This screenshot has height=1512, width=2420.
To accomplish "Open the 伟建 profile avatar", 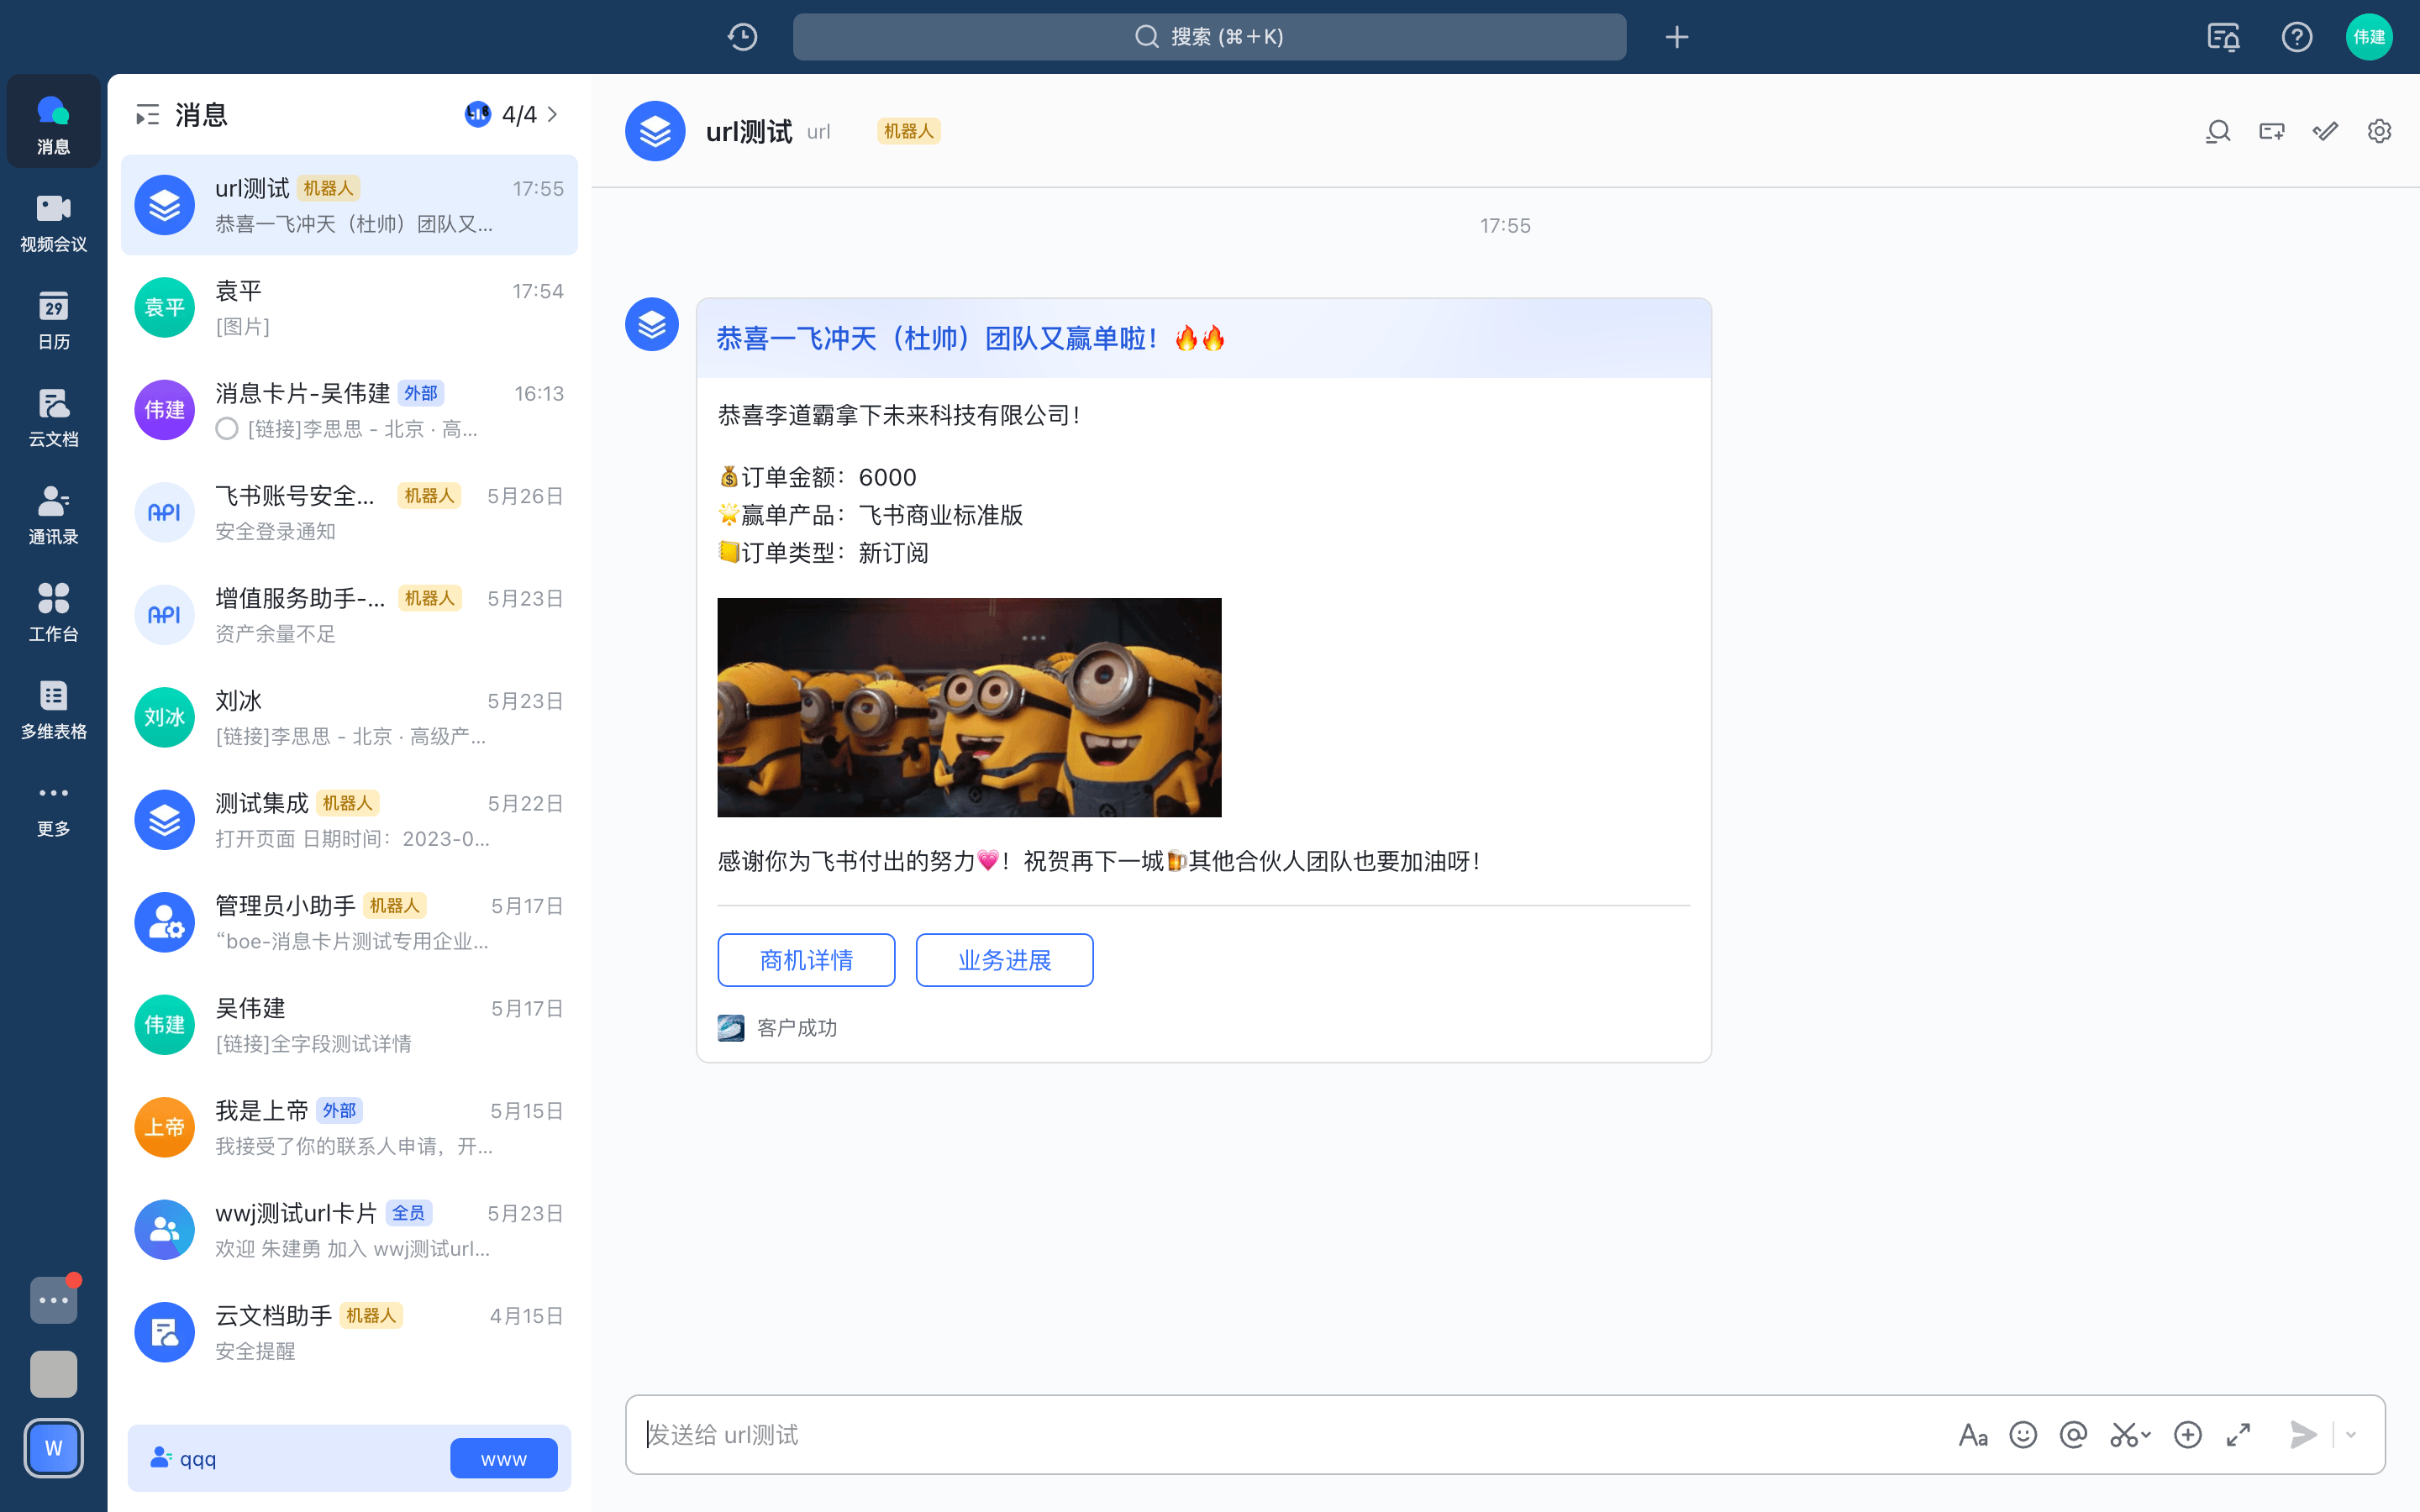I will [2369, 37].
